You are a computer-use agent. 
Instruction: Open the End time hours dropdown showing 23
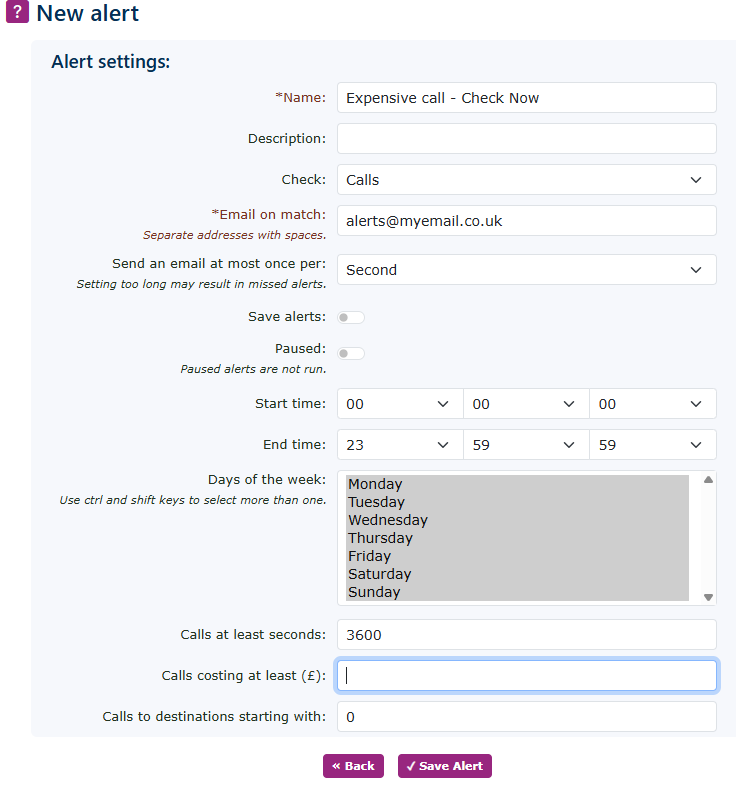click(400, 444)
